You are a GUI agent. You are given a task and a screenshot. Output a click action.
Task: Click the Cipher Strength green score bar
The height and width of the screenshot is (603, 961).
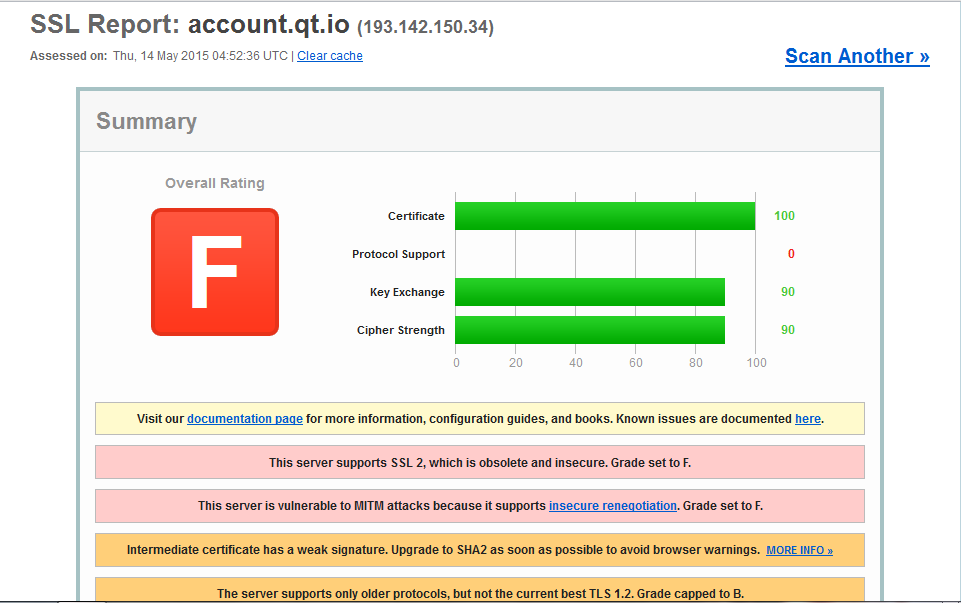click(590, 330)
